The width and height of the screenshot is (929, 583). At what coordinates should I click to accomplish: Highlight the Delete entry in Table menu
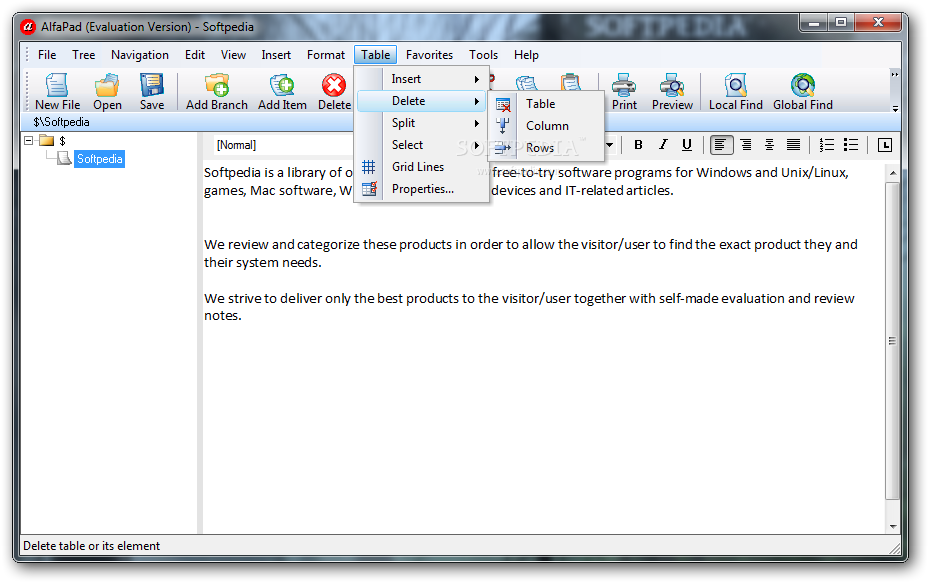pos(422,101)
